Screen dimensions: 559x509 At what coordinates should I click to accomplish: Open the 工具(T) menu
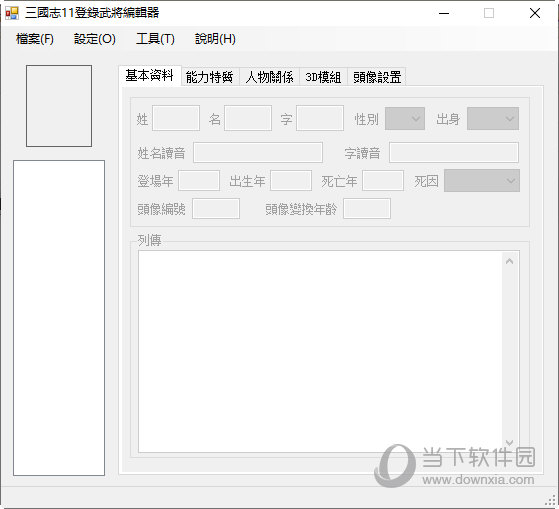(x=155, y=39)
